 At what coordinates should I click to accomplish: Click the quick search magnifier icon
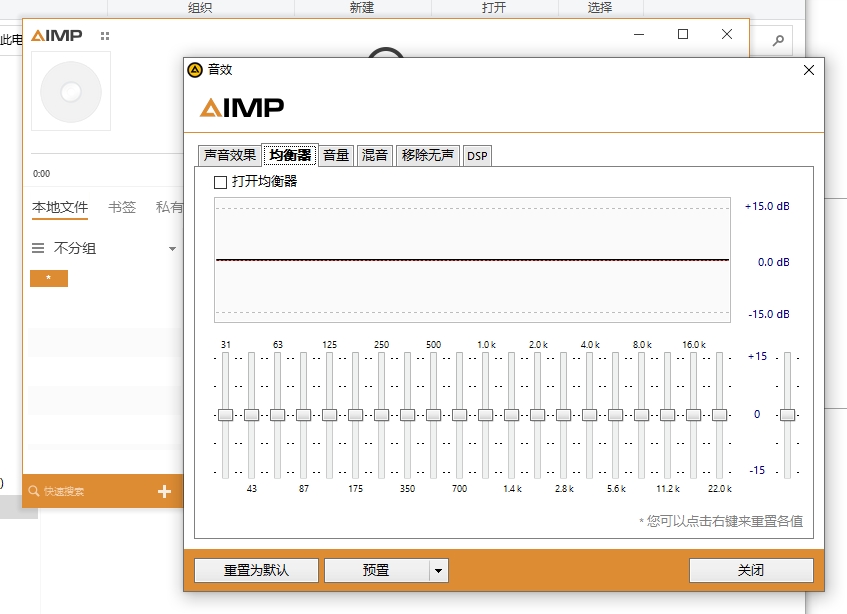(33, 491)
